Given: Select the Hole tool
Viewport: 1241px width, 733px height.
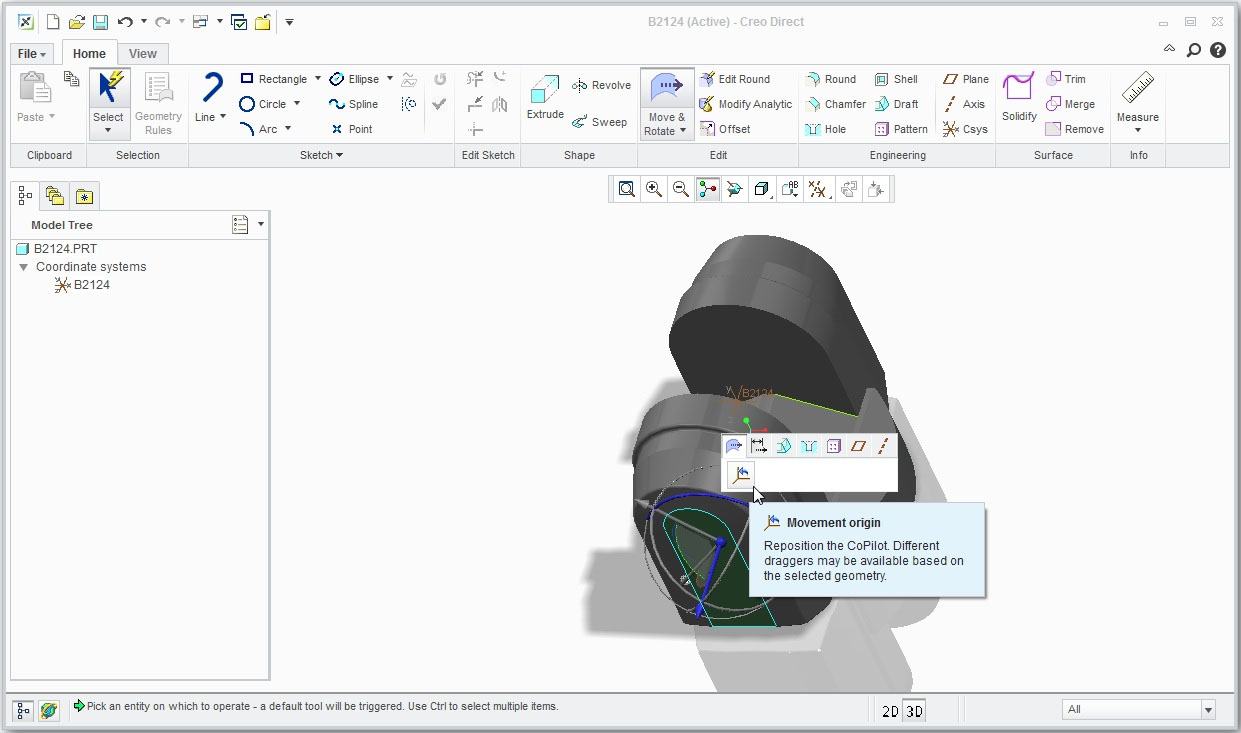Looking at the screenshot, I should point(826,129).
